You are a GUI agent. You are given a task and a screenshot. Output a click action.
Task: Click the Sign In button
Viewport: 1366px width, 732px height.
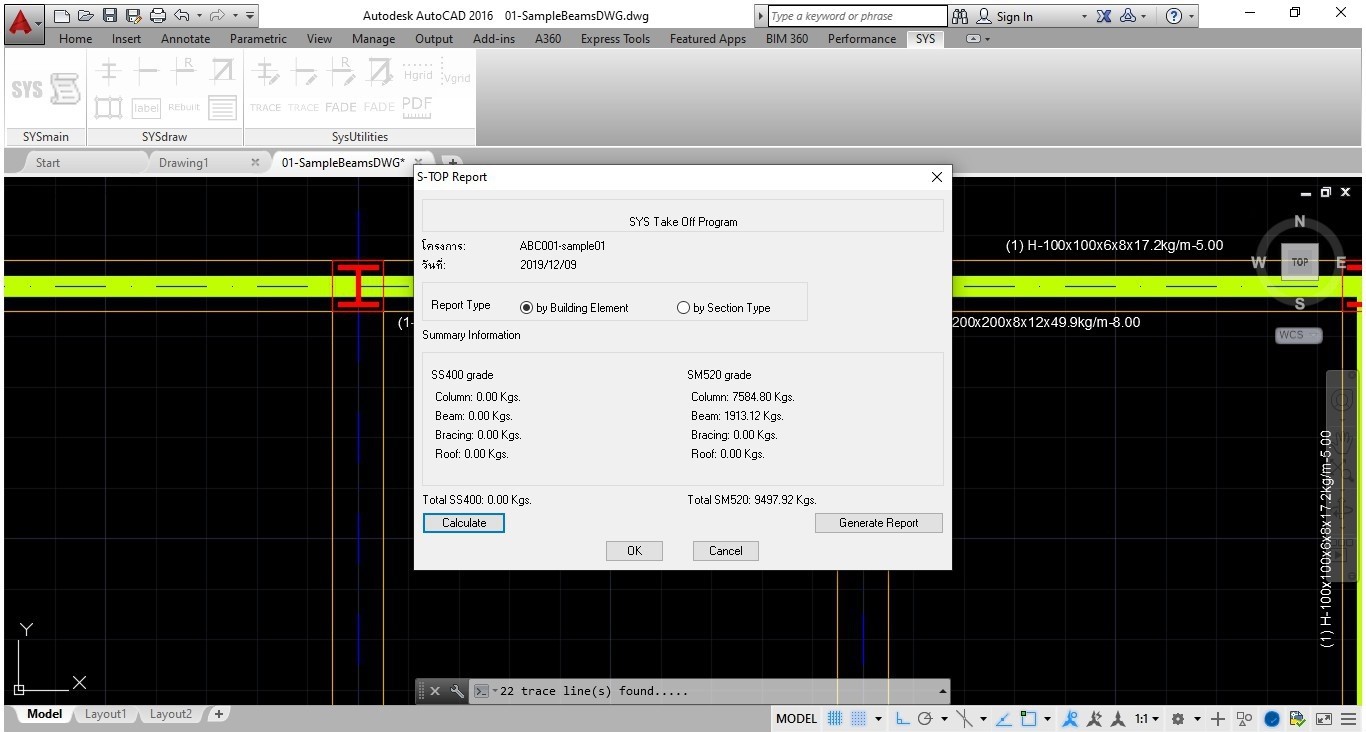click(x=1004, y=16)
